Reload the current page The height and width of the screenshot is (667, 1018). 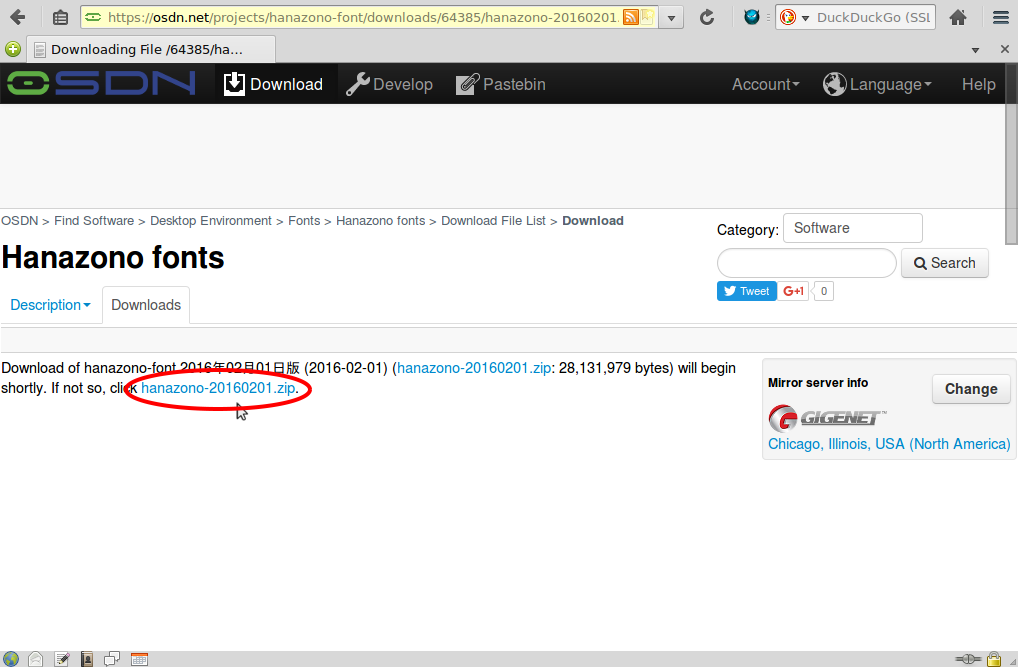coord(707,18)
